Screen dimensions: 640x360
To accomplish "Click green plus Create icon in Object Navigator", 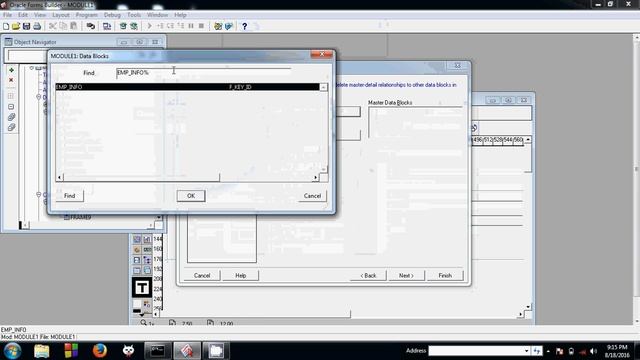I will pos(11,70).
